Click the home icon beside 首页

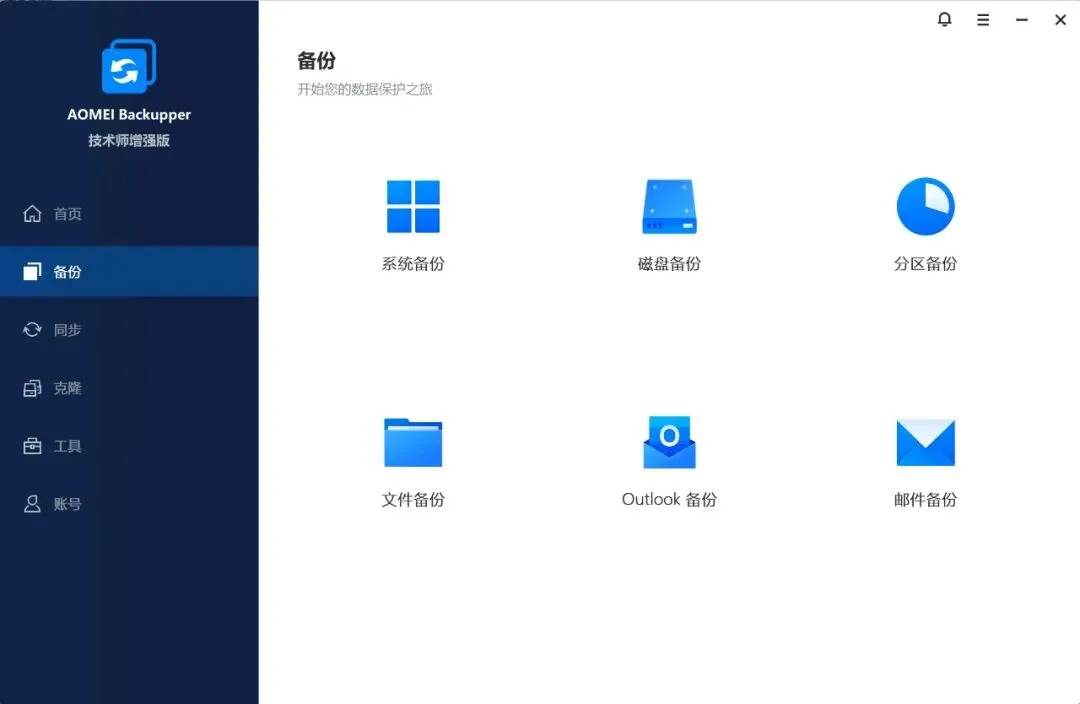(32, 214)
